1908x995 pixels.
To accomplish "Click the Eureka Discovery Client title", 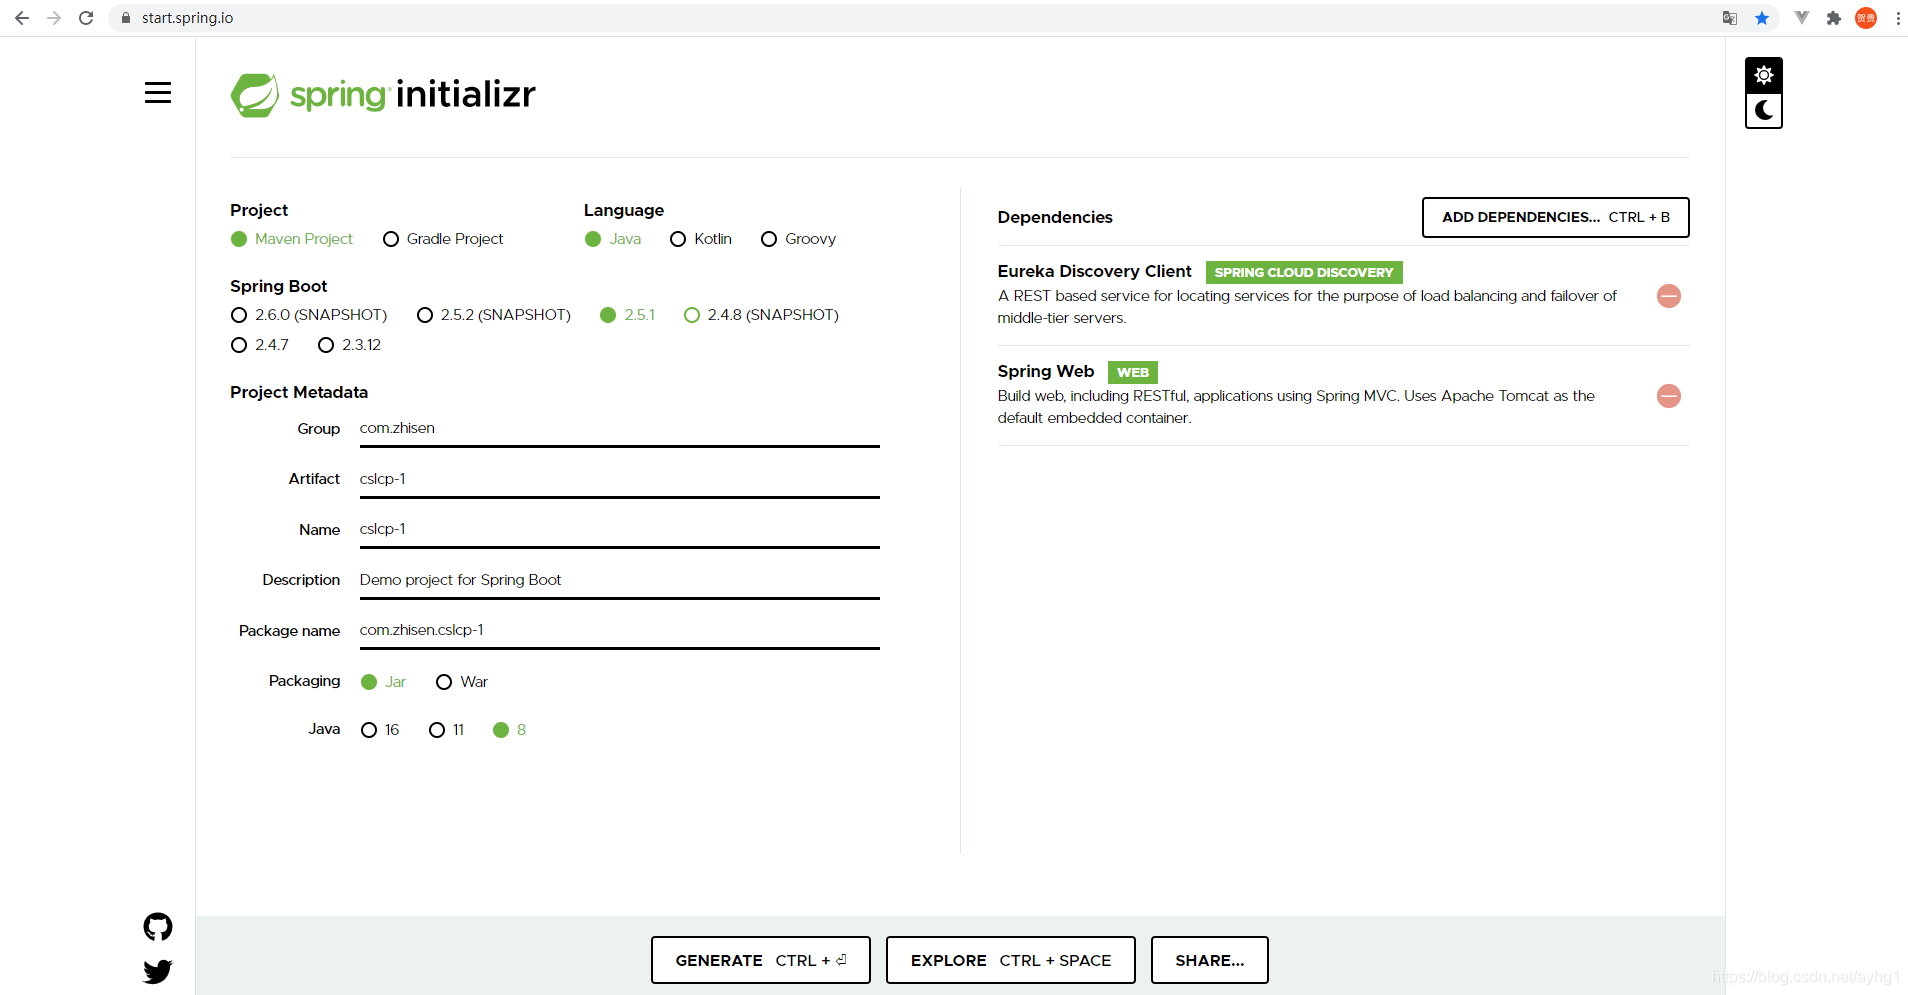I will (1094, 271).
